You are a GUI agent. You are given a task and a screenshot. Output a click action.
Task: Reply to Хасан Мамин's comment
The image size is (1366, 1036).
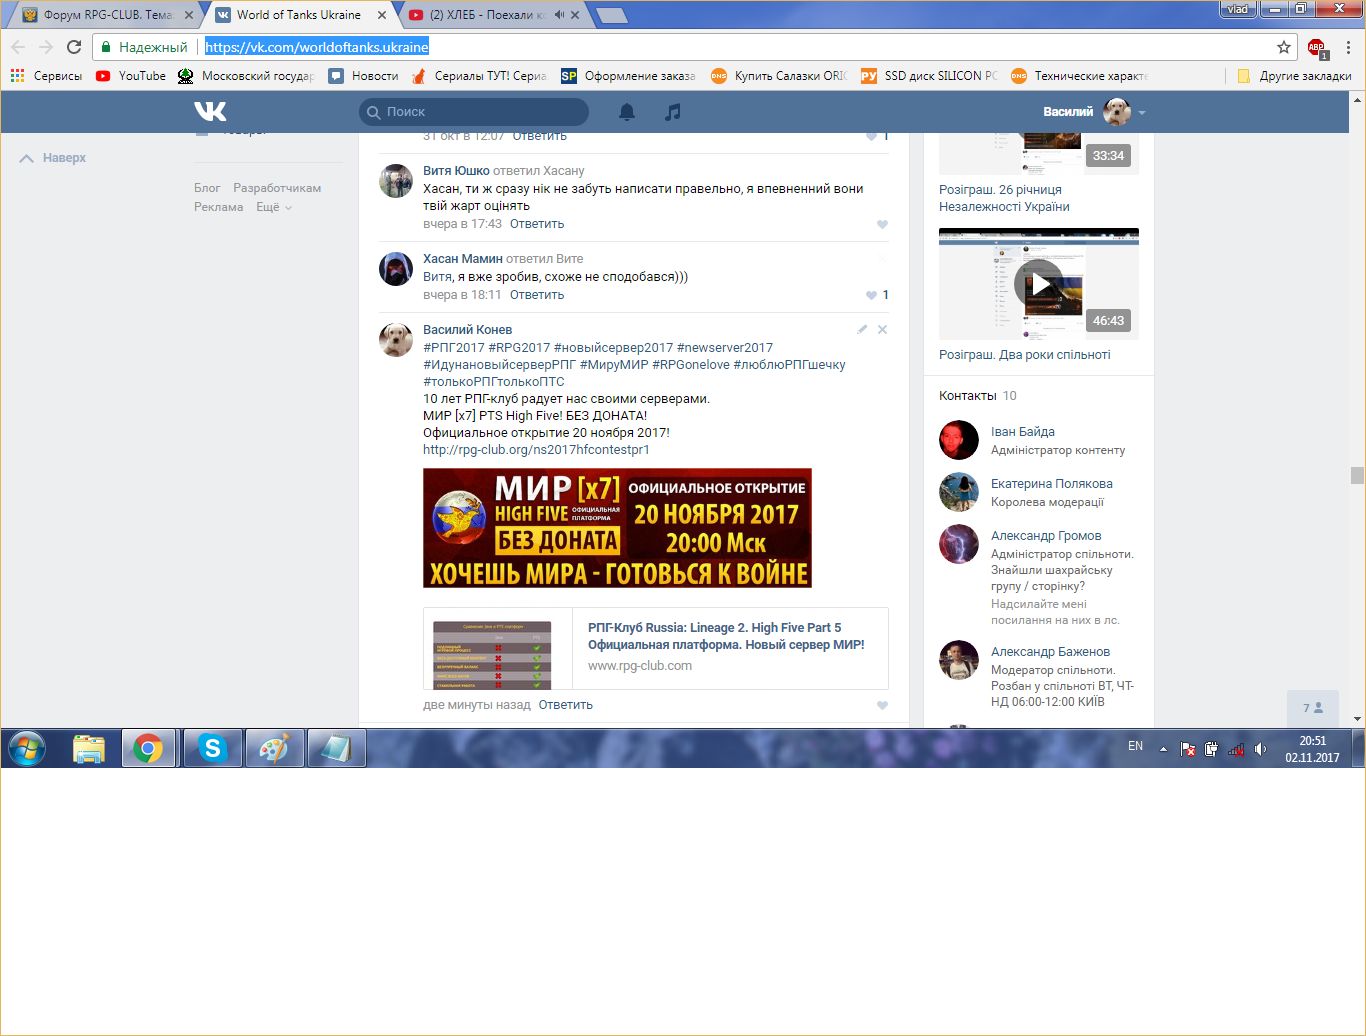[x=537, y=295]
